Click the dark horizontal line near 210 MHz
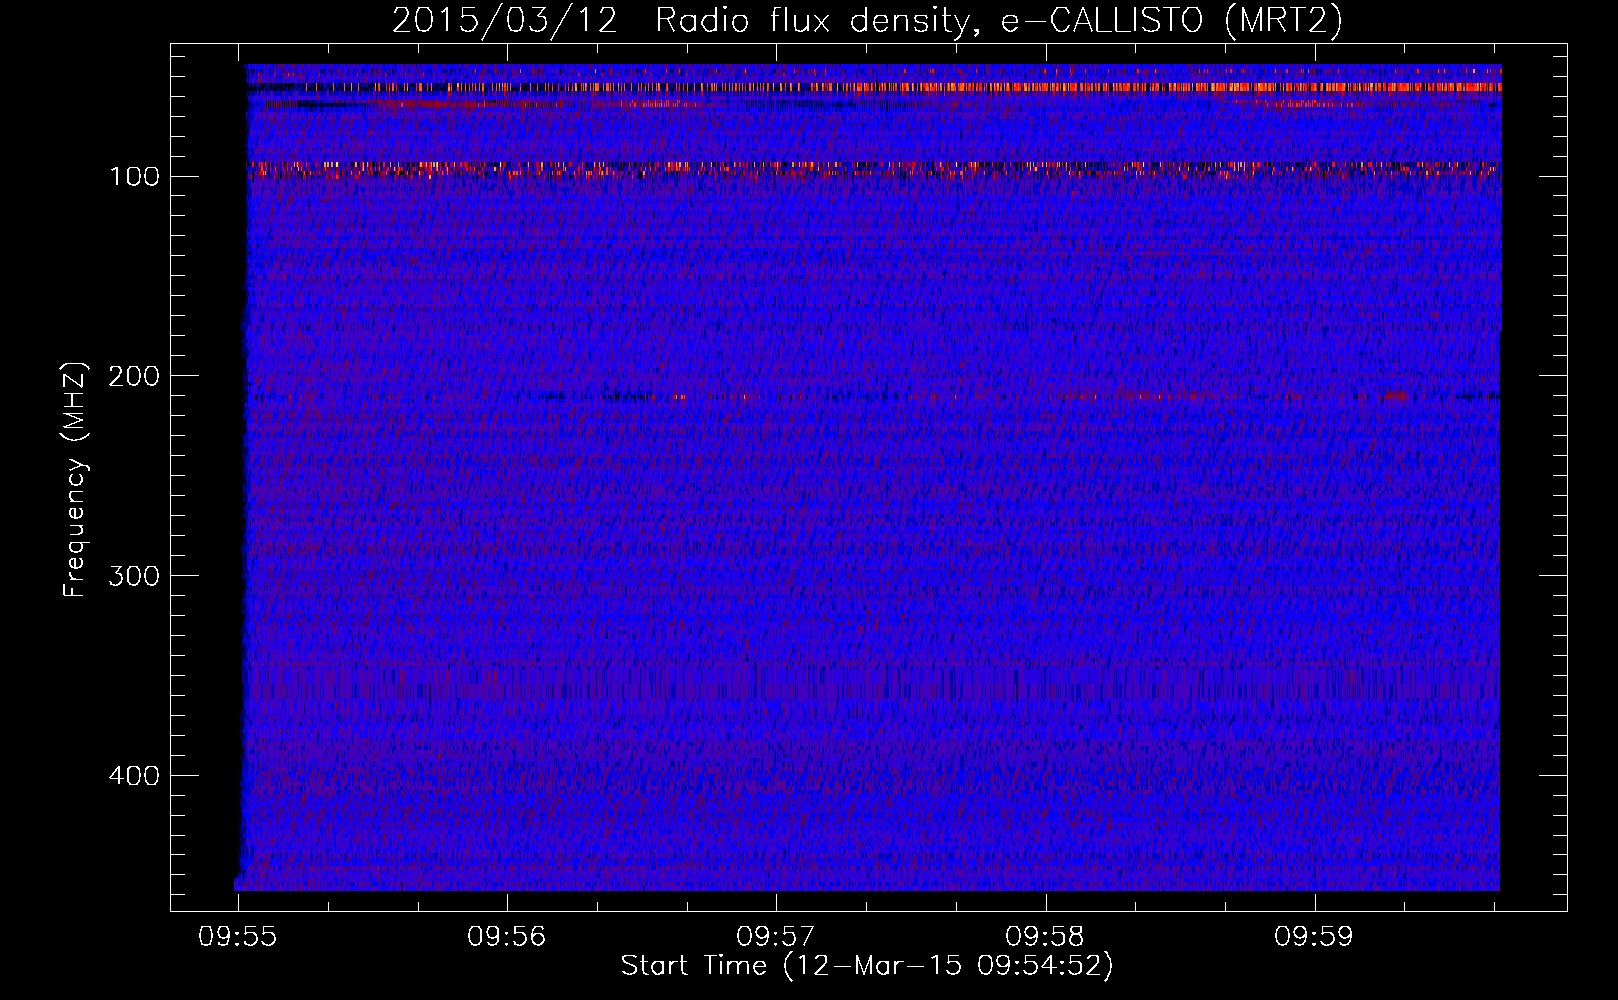The width and height of the screenshot is (1618, 1000). [873, 397]
